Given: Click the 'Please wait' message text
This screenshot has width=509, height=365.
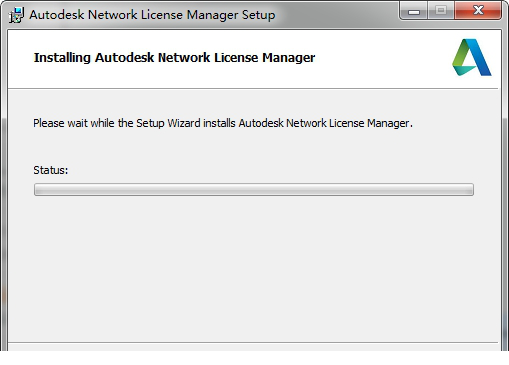Looking at the screenshot, I should click(x=223, y=123).
